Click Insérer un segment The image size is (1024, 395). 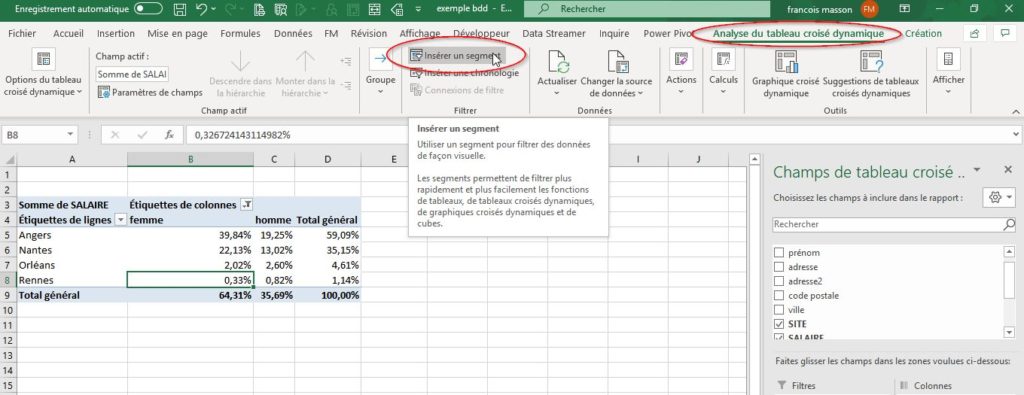pos(455,56)
